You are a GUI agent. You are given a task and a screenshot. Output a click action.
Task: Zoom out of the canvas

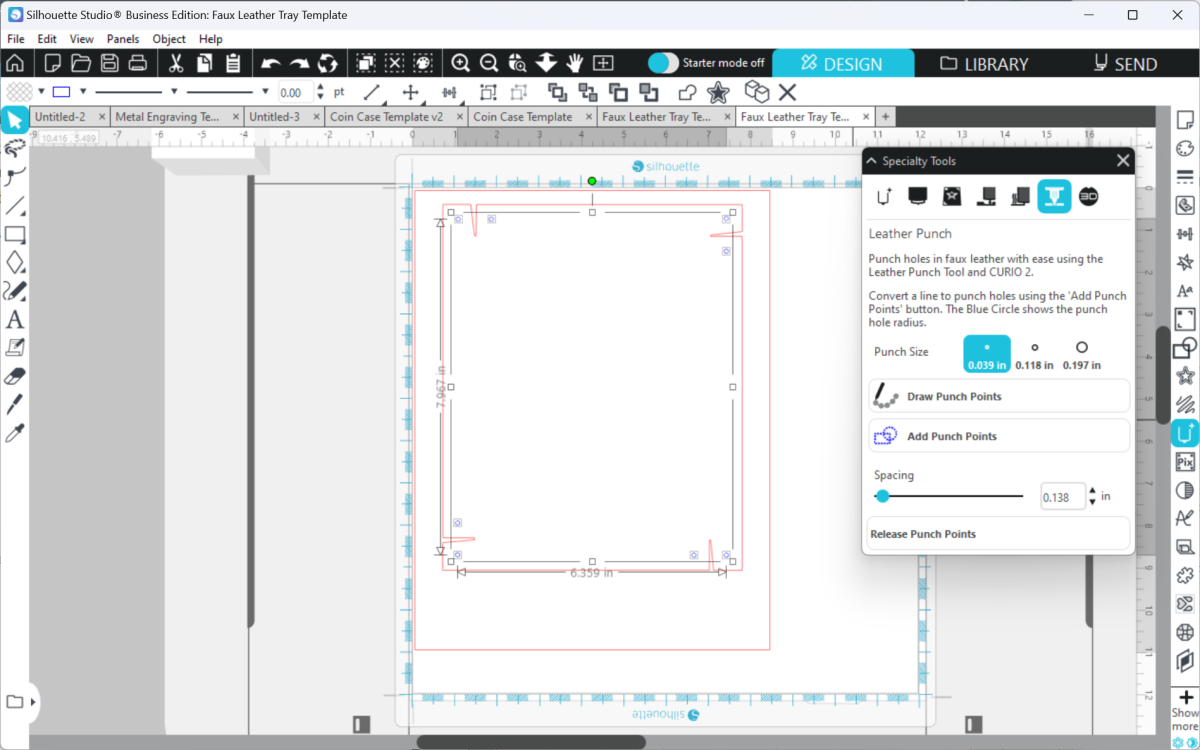pyautogui.click(x=489, y=63)
